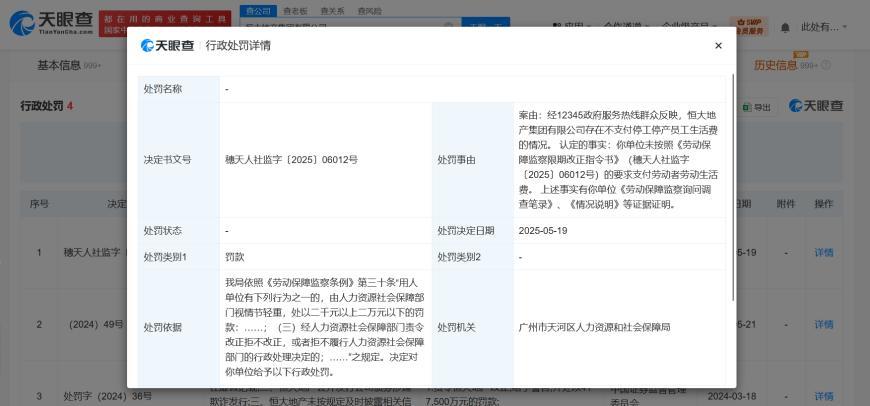Click the 处罚事由 label
This screenshot has width=870, height=406.
tap(456, 160)
